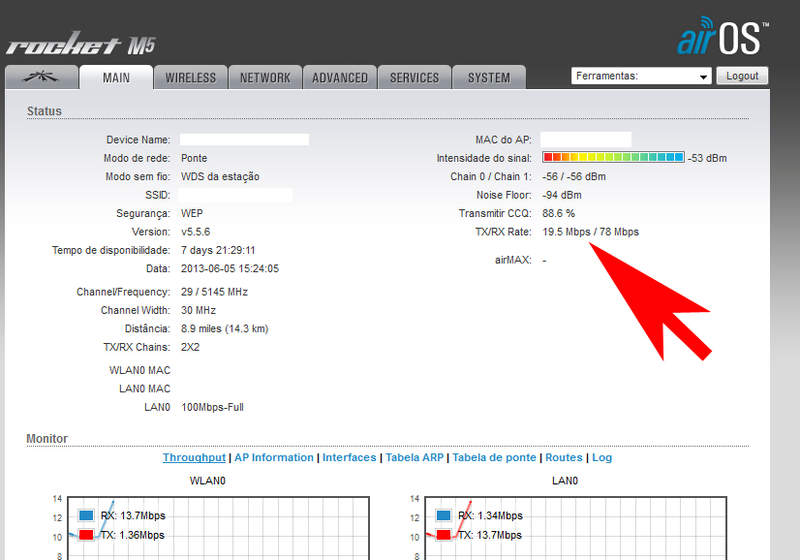
Task: Click the '88.6 %' CCQ value
Action: 559,213
